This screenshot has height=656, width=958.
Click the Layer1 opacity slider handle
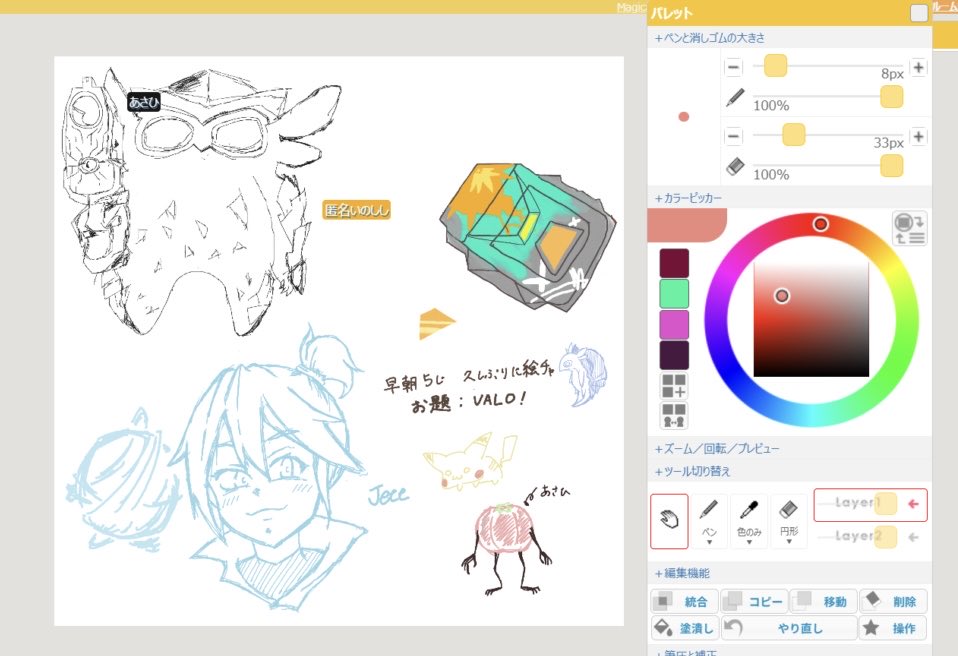click(885, 504)
